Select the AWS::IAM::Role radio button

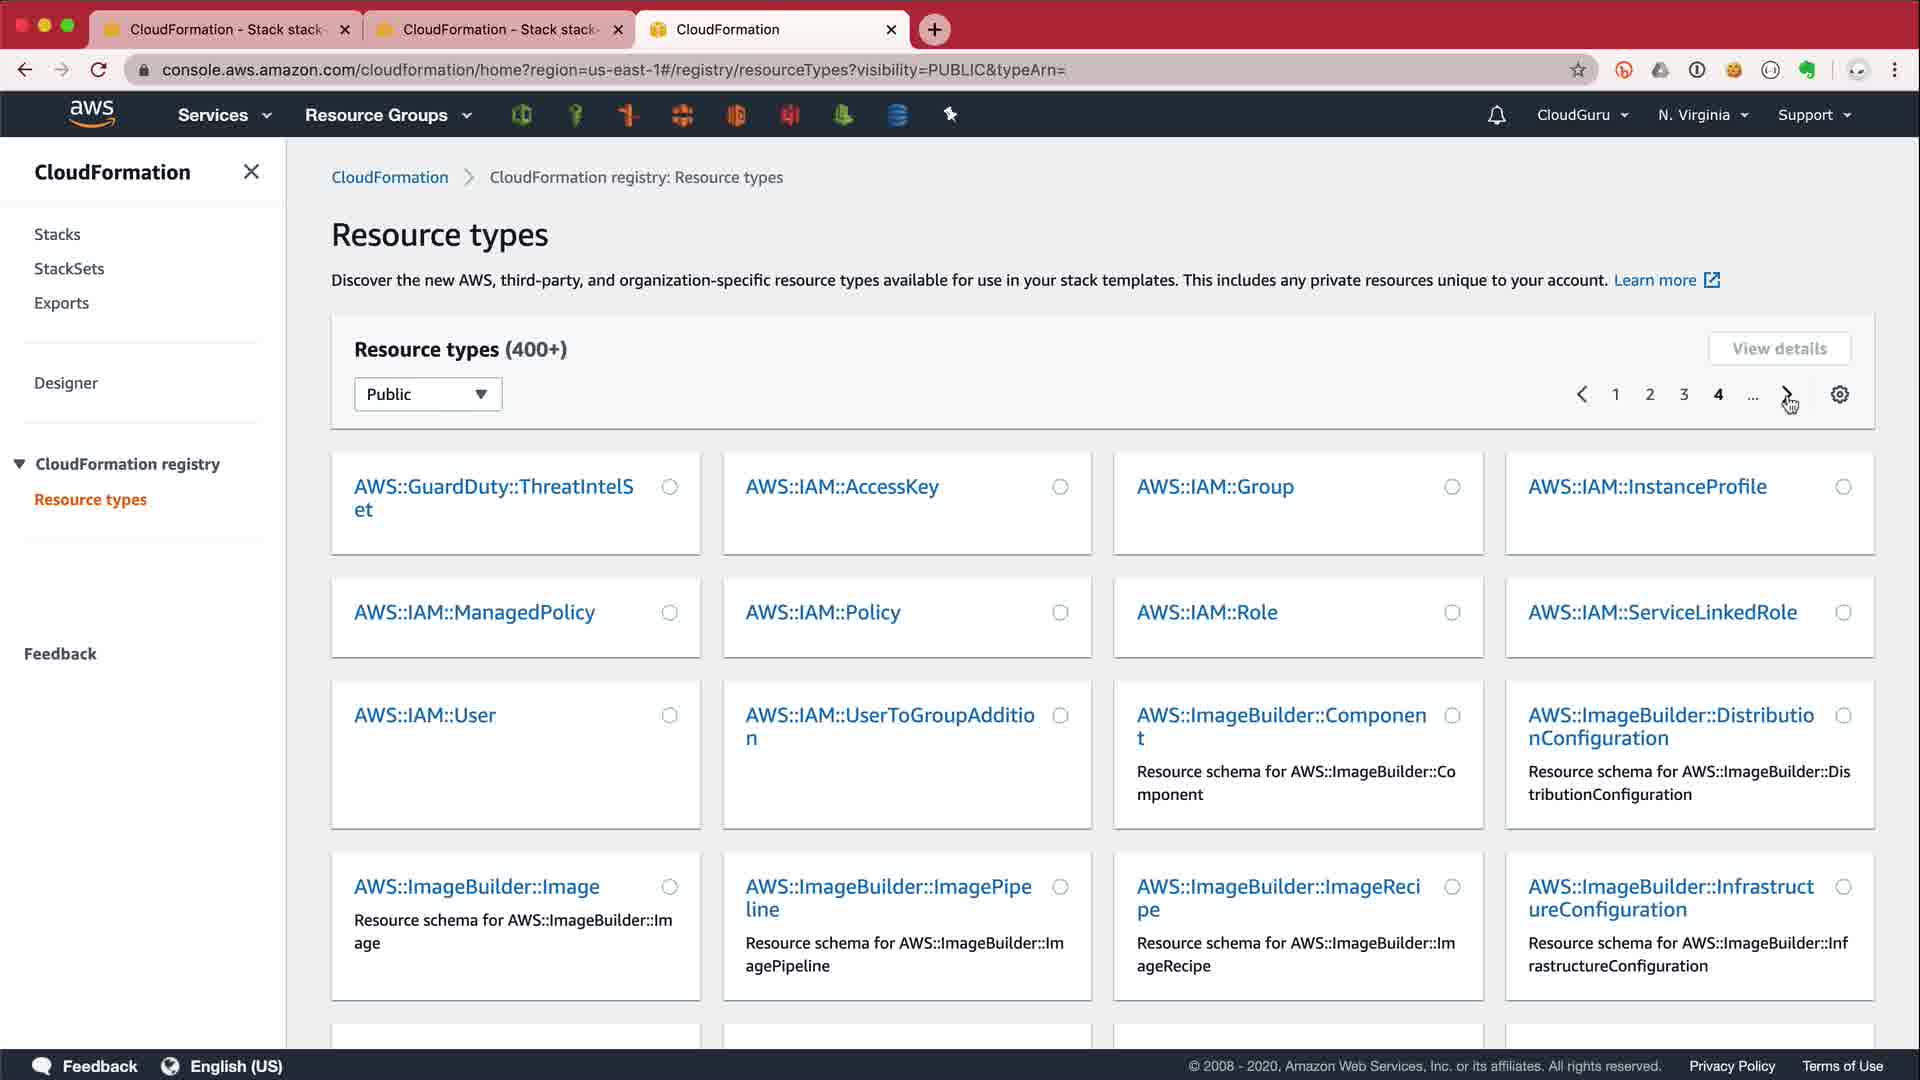(1452, 613)
